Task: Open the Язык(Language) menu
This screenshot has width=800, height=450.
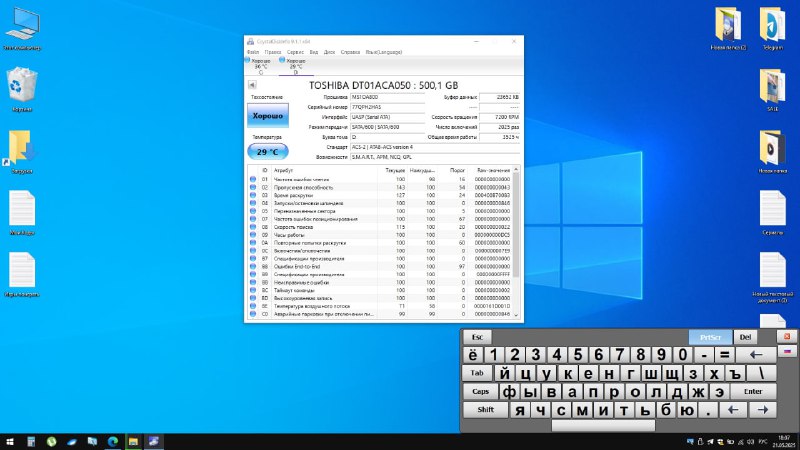Action: 384,52
